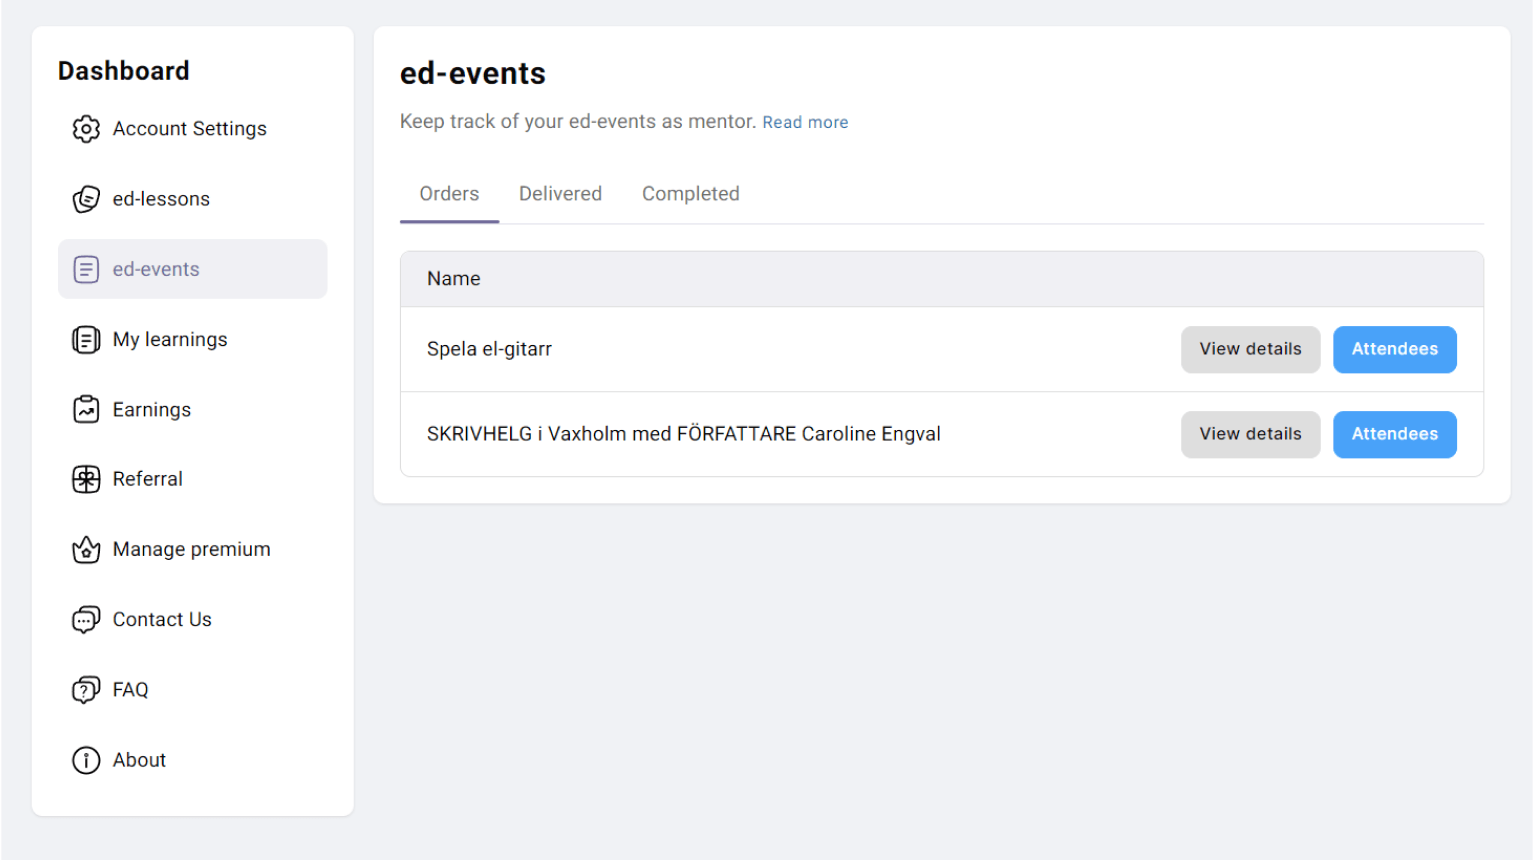Click the About info icon
The height and width of the screenshot is (860, 1534).
click(86, 760)
